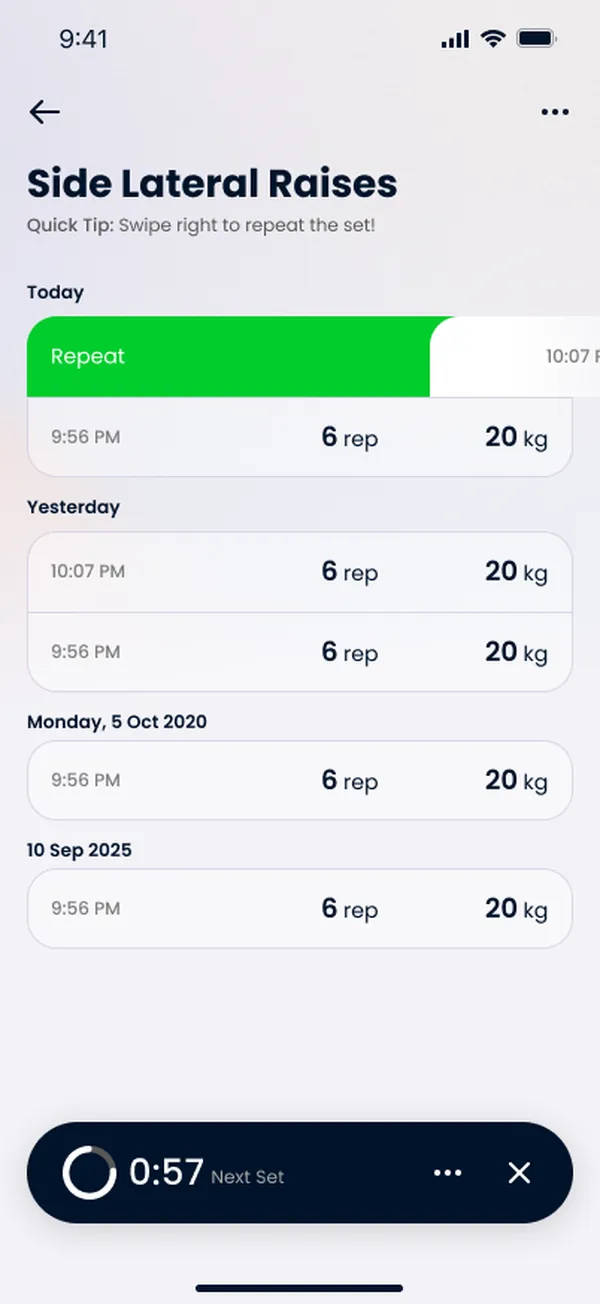Open the Monday, 5 Oct 2020 set
Viewport: 600px width, 1304px height.
click(300, 780)
